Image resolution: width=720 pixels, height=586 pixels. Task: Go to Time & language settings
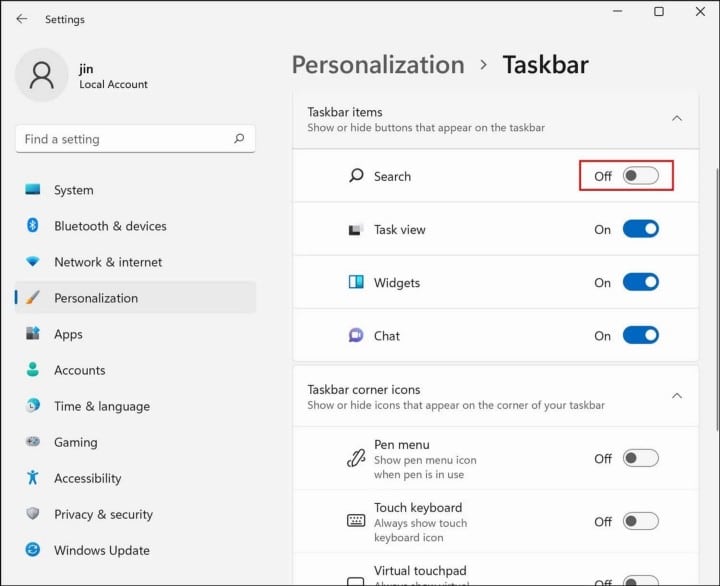(135, 406)
